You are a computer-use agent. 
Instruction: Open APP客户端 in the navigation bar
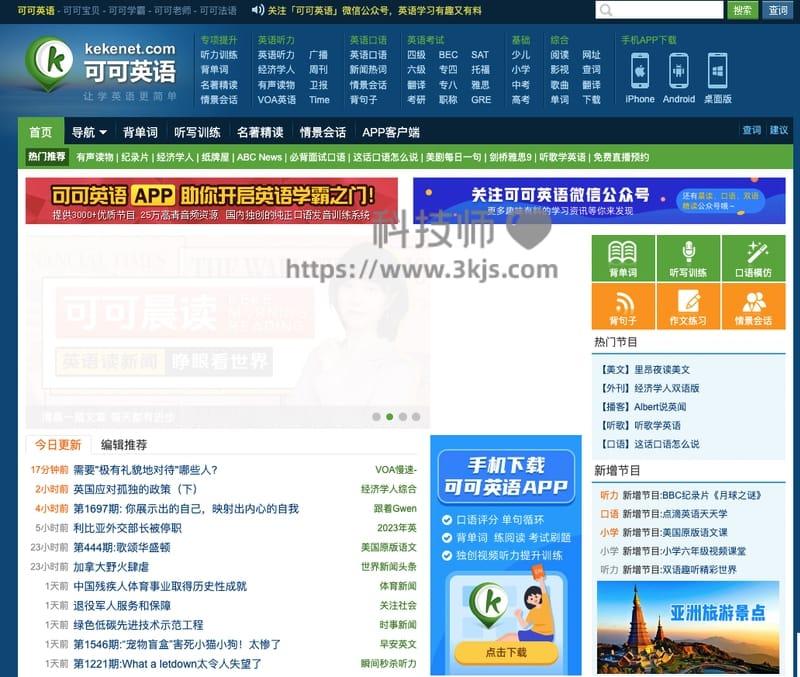(391, 132)
